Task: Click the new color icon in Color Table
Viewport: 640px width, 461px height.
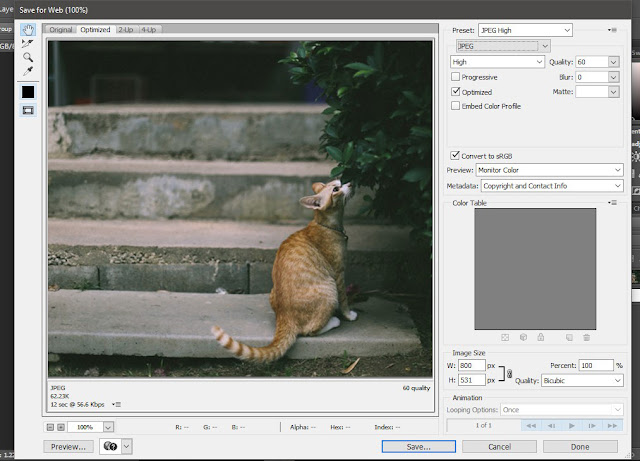Action: (x=569, y=337)
